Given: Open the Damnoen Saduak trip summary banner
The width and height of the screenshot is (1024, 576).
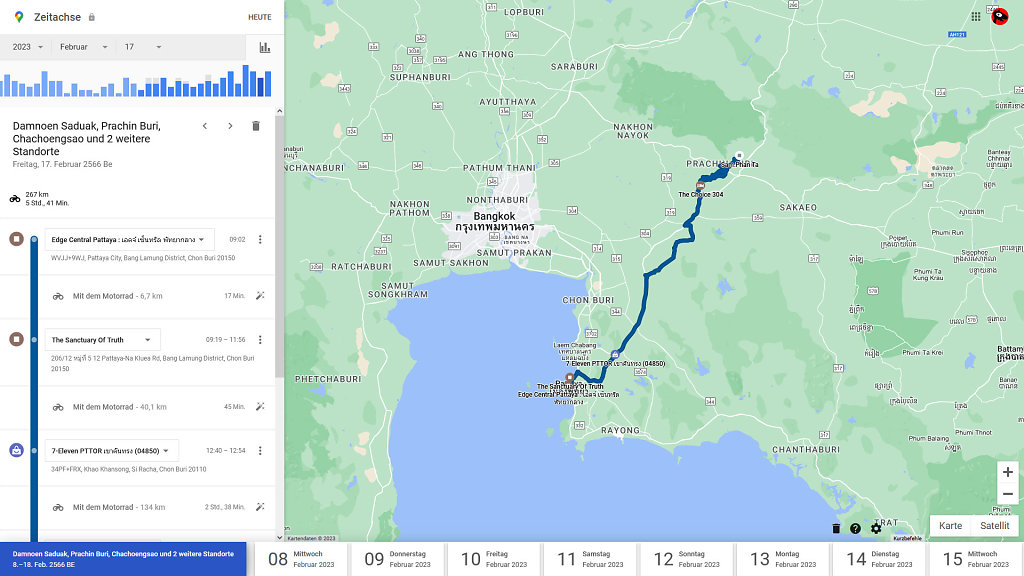Looking at the screenshot, I should point(123,559).
